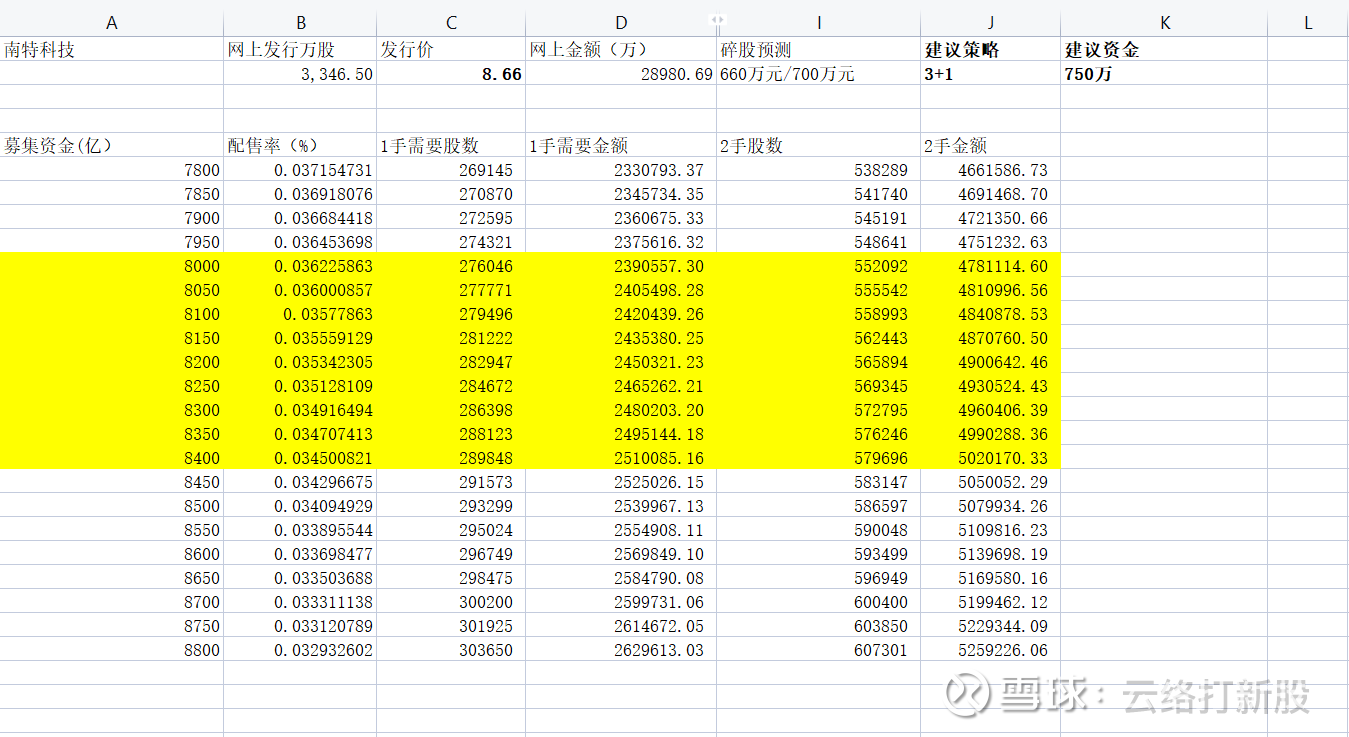The width and height of the screenshot is (1349, 737).
Task: Select the highlighted rate 0.036225863
Action: [301, 266]
